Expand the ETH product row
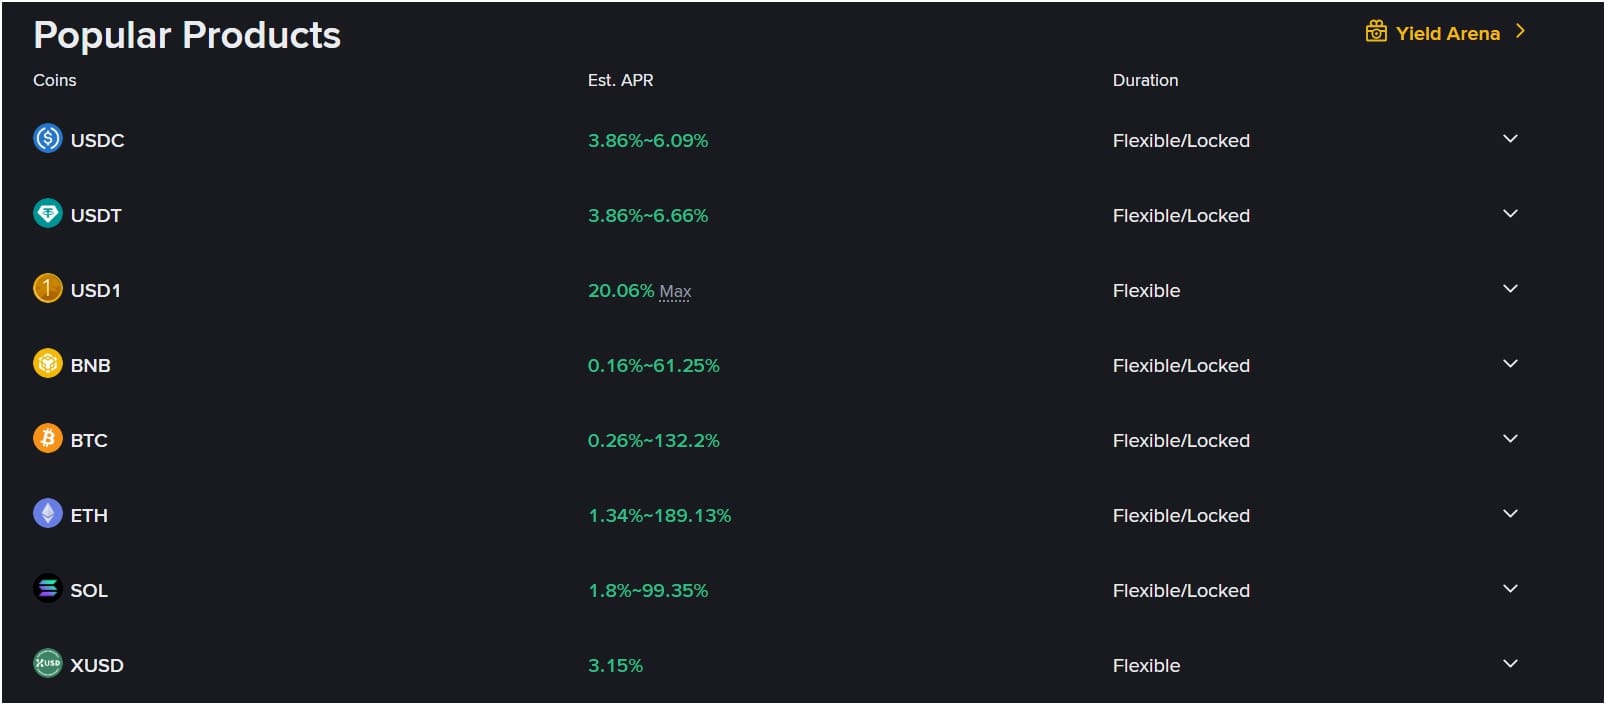 [x=1510, y=514]
